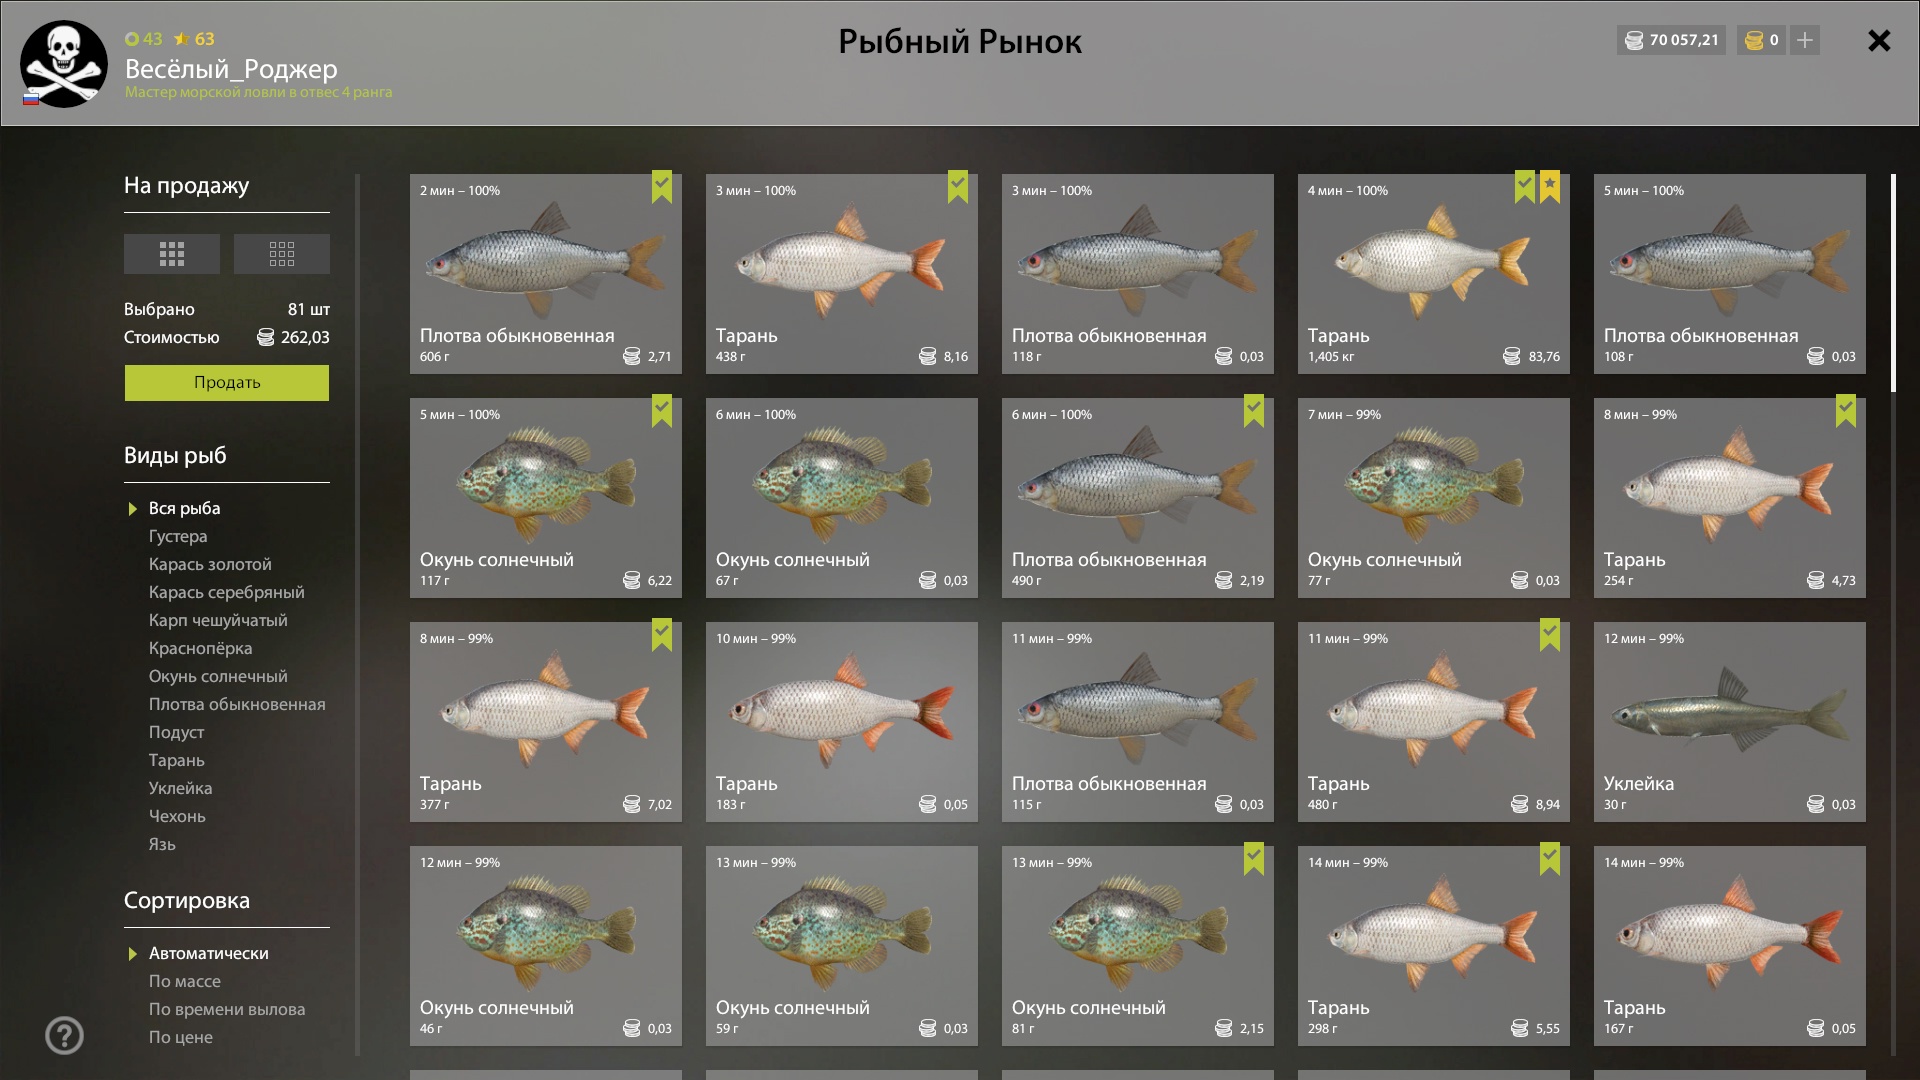Click the vertical scrollbar of fish list
This screenshot has height=1080, width=1920.
pos(1893,283)
